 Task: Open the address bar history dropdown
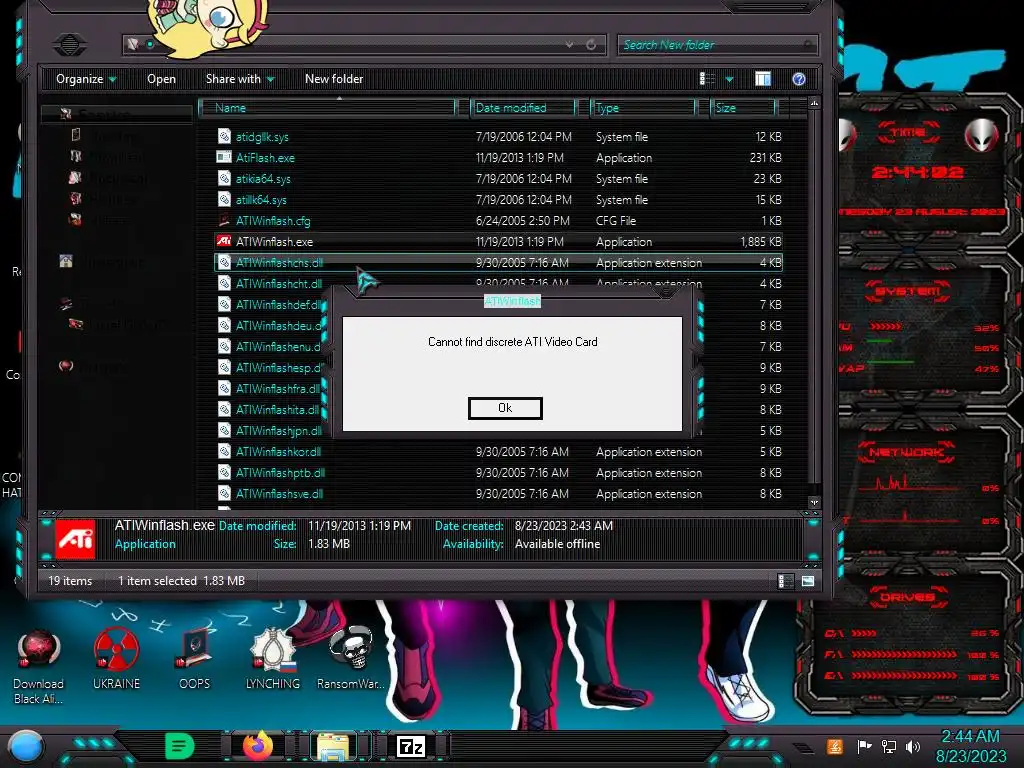point(569,44)
